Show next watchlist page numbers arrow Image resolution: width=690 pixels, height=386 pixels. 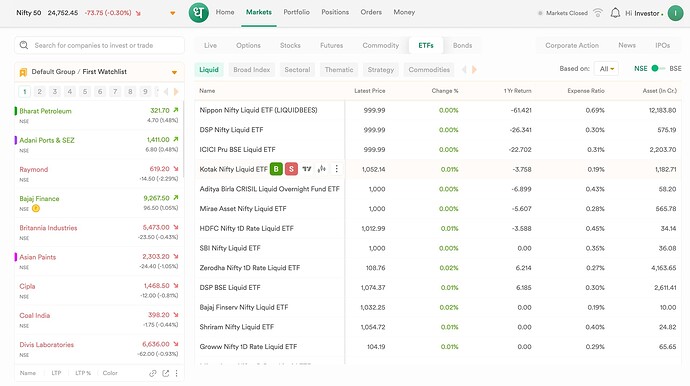pyautogui.click(x=176, y=92)
